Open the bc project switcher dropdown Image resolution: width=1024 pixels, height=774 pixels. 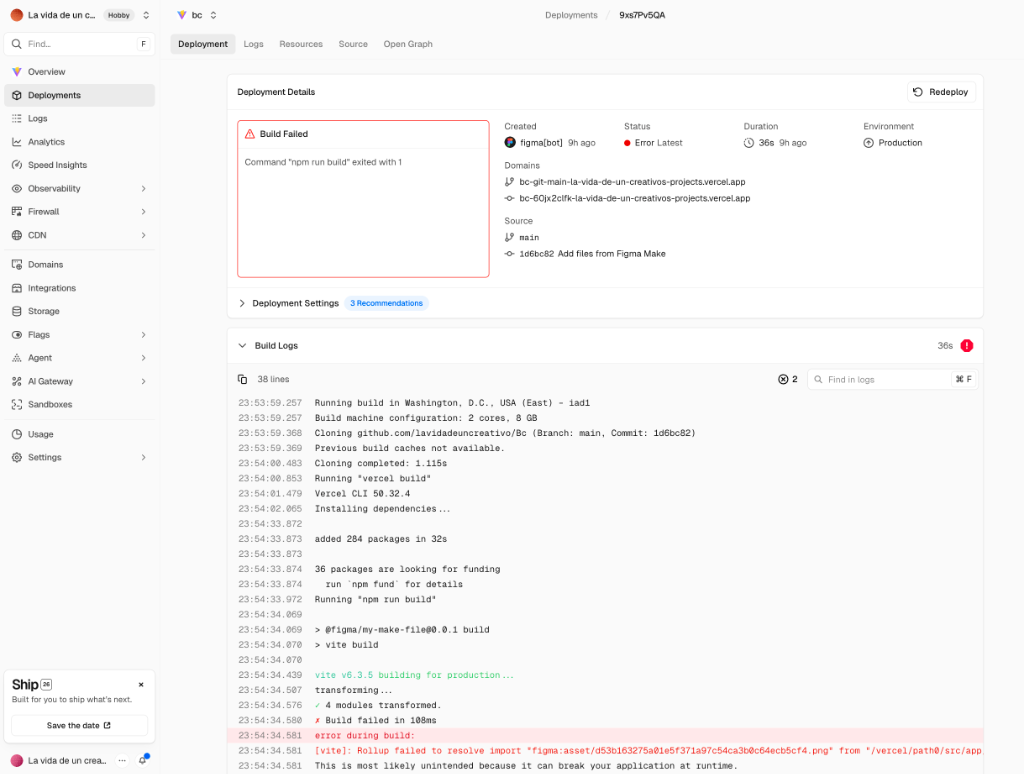tap(213, 15)
